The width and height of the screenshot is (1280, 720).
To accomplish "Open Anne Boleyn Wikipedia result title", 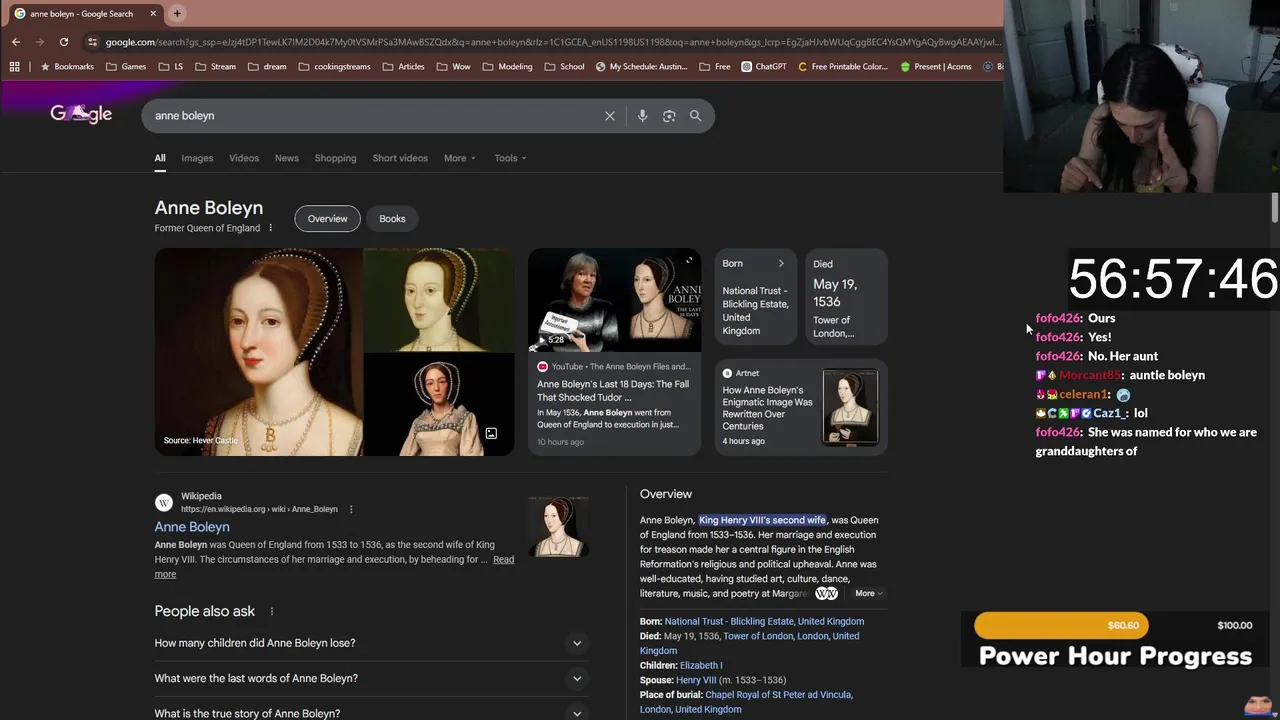I will pyautogui.click(x=192, y=527).
